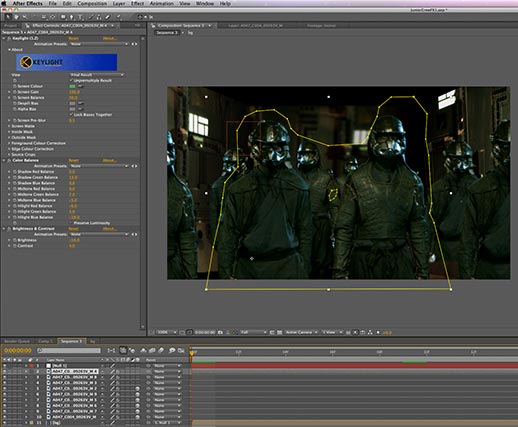Screen dimensions: 518x427
Task: Open viewer 1 View layout dropdown
Action: pyautogui.click(x=331, y=332)
